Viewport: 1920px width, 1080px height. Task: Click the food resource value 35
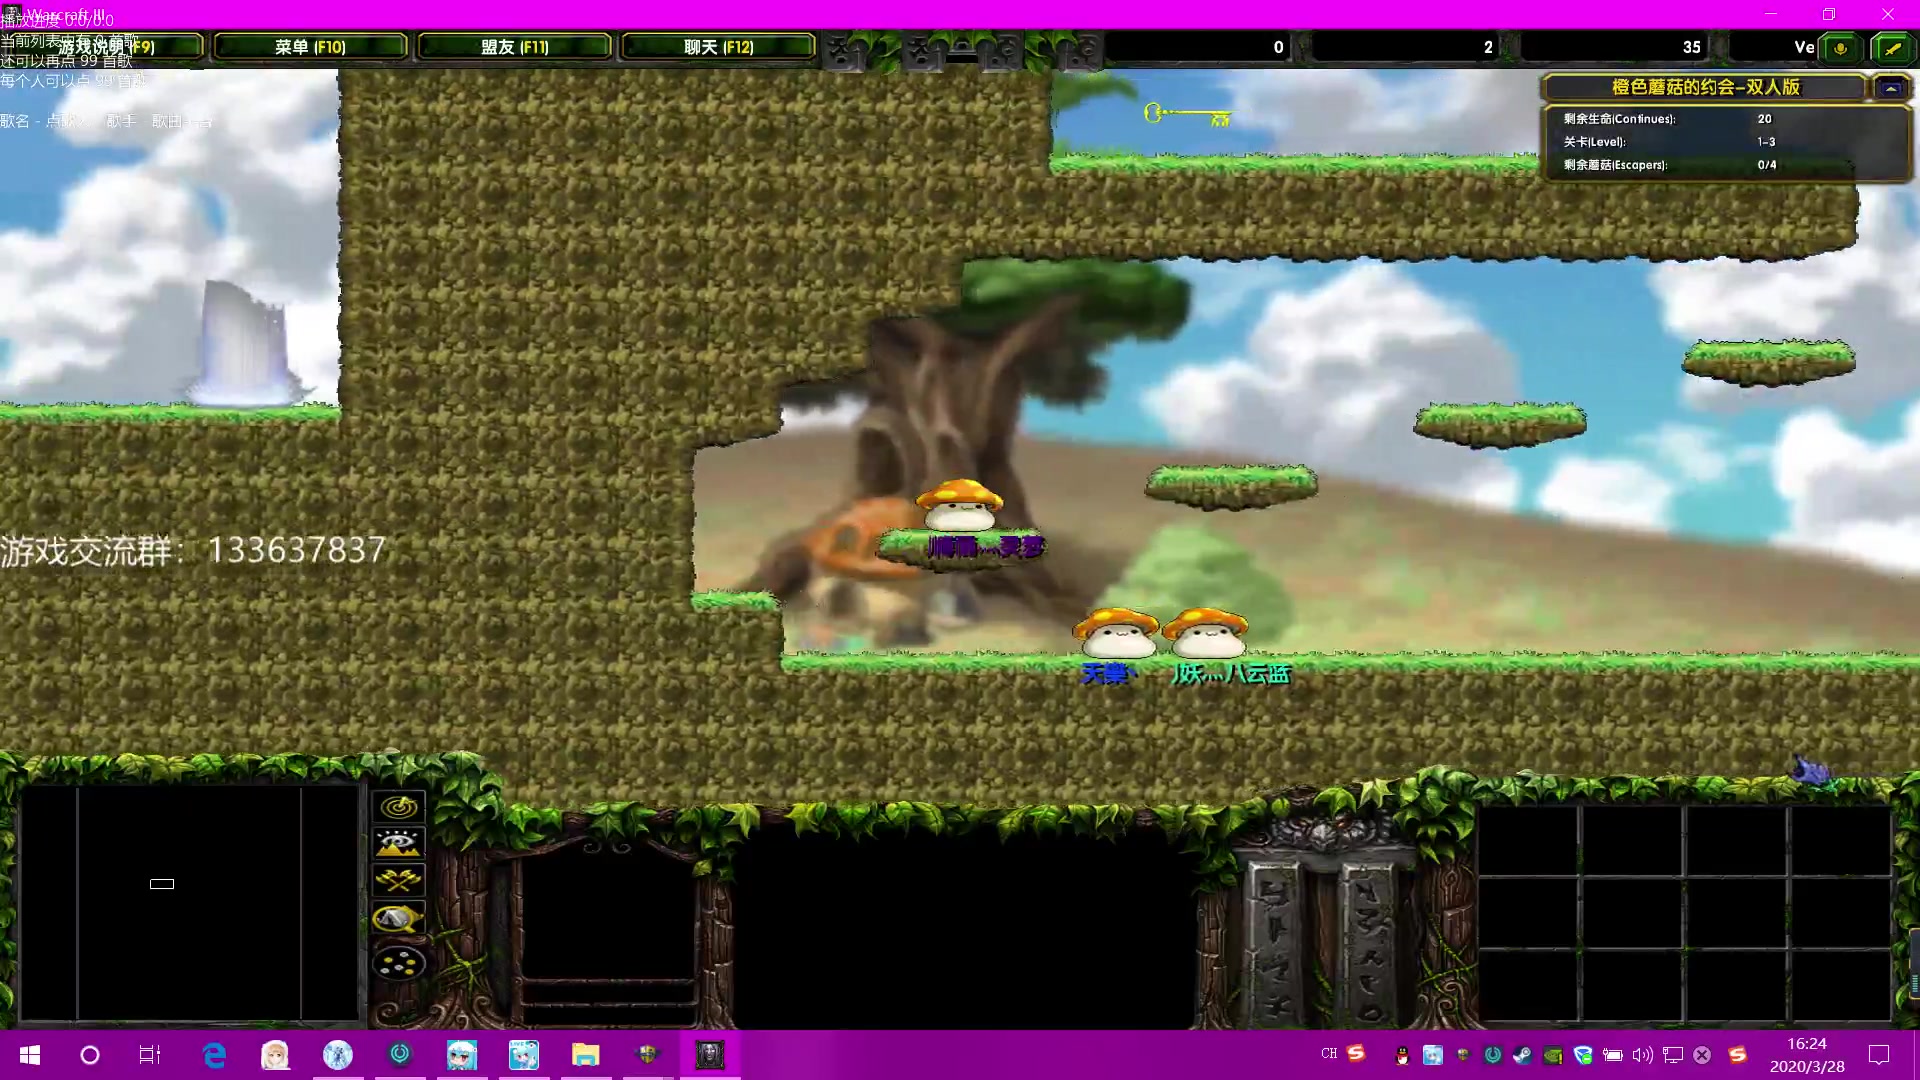(1691, 47)
